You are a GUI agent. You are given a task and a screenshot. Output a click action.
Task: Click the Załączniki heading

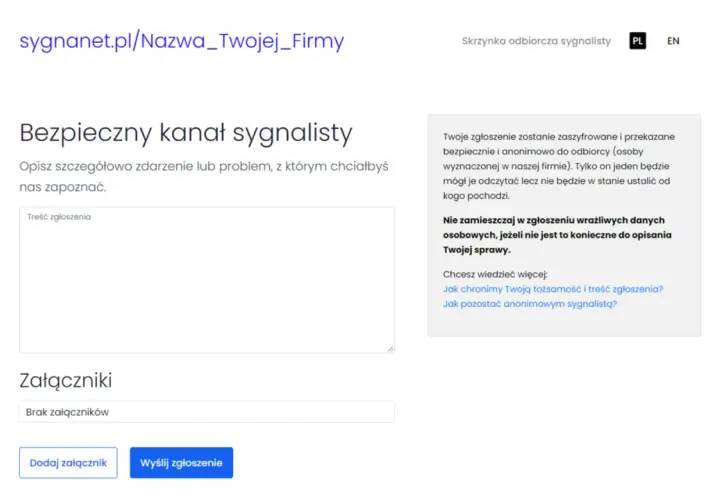tap(66, 381)
